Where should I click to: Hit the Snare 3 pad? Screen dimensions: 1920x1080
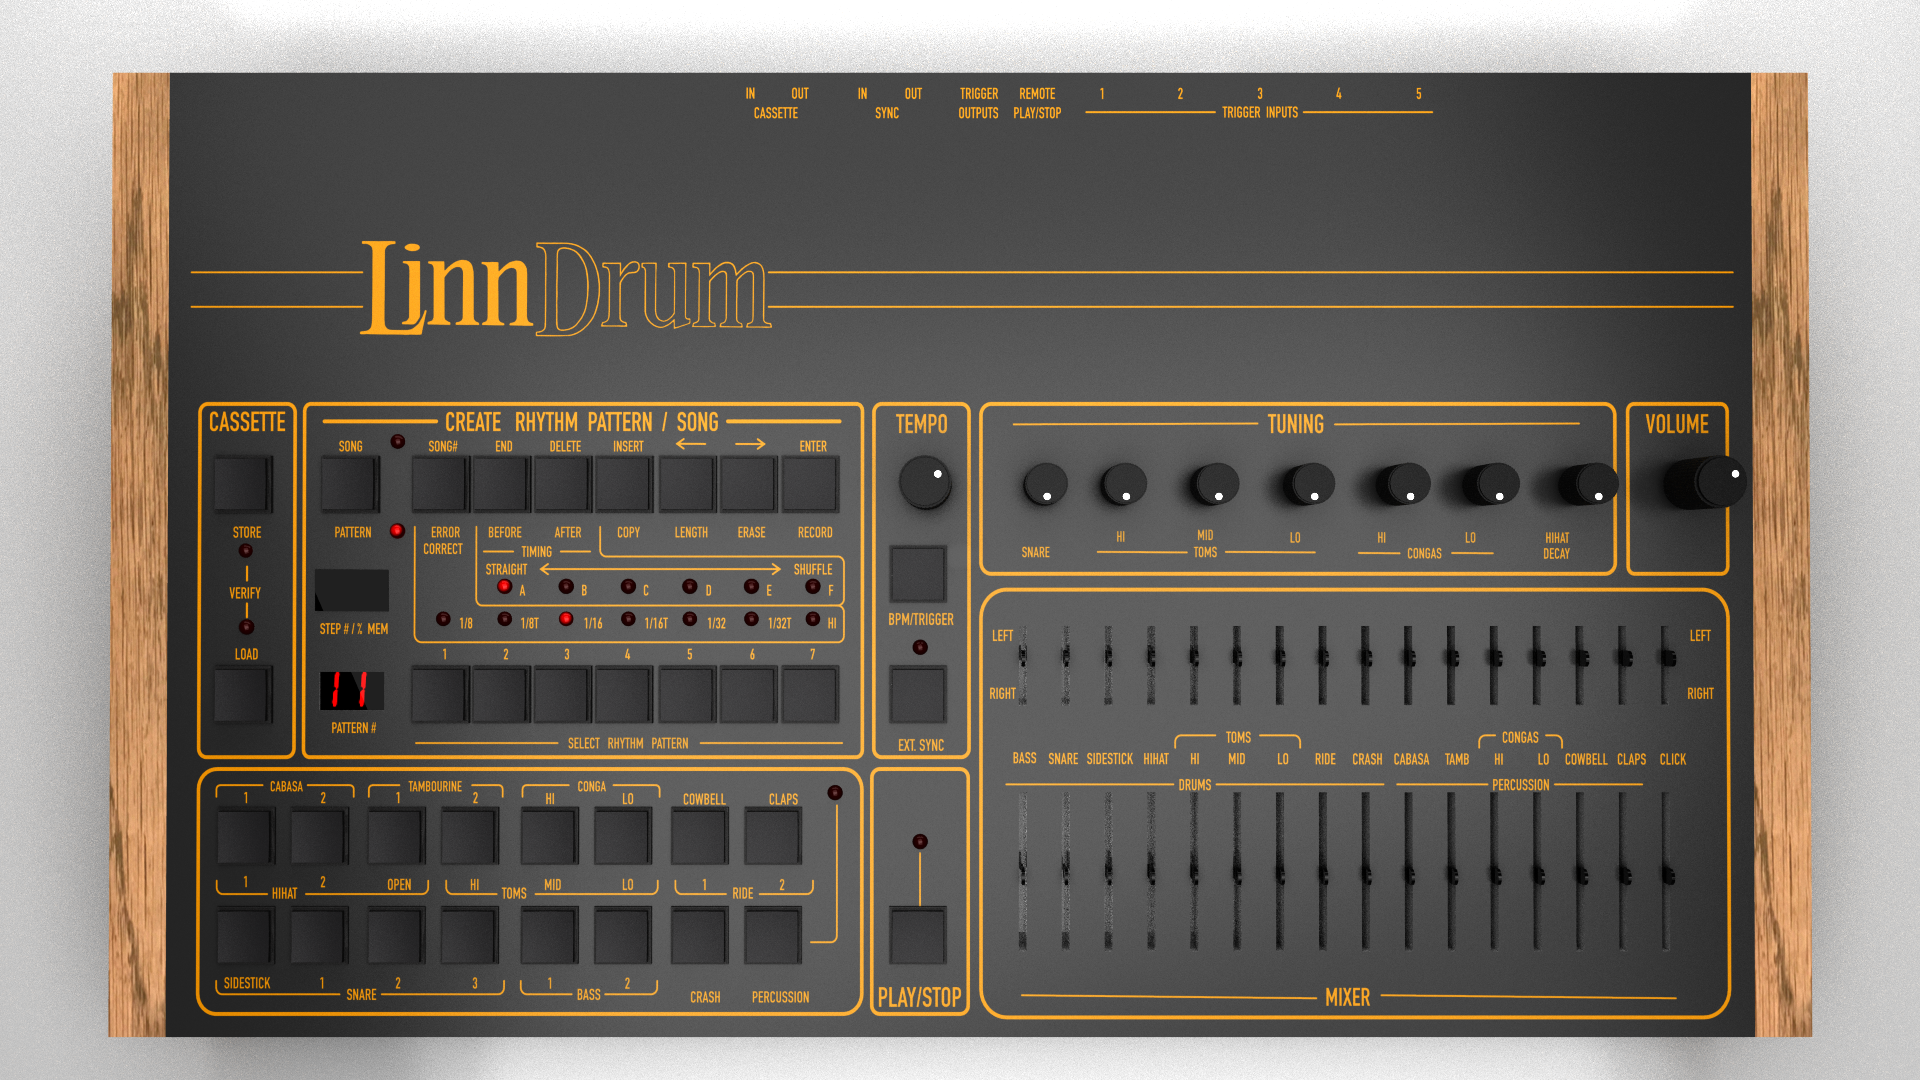[469, 936]
